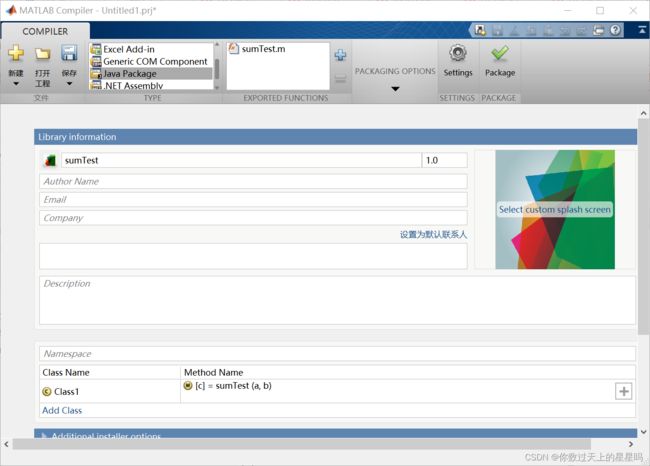Viewport: 650px width, 466px height.
Task: Minimize the toolstrip with the collapse arrow
Action: tap(642, 30)
